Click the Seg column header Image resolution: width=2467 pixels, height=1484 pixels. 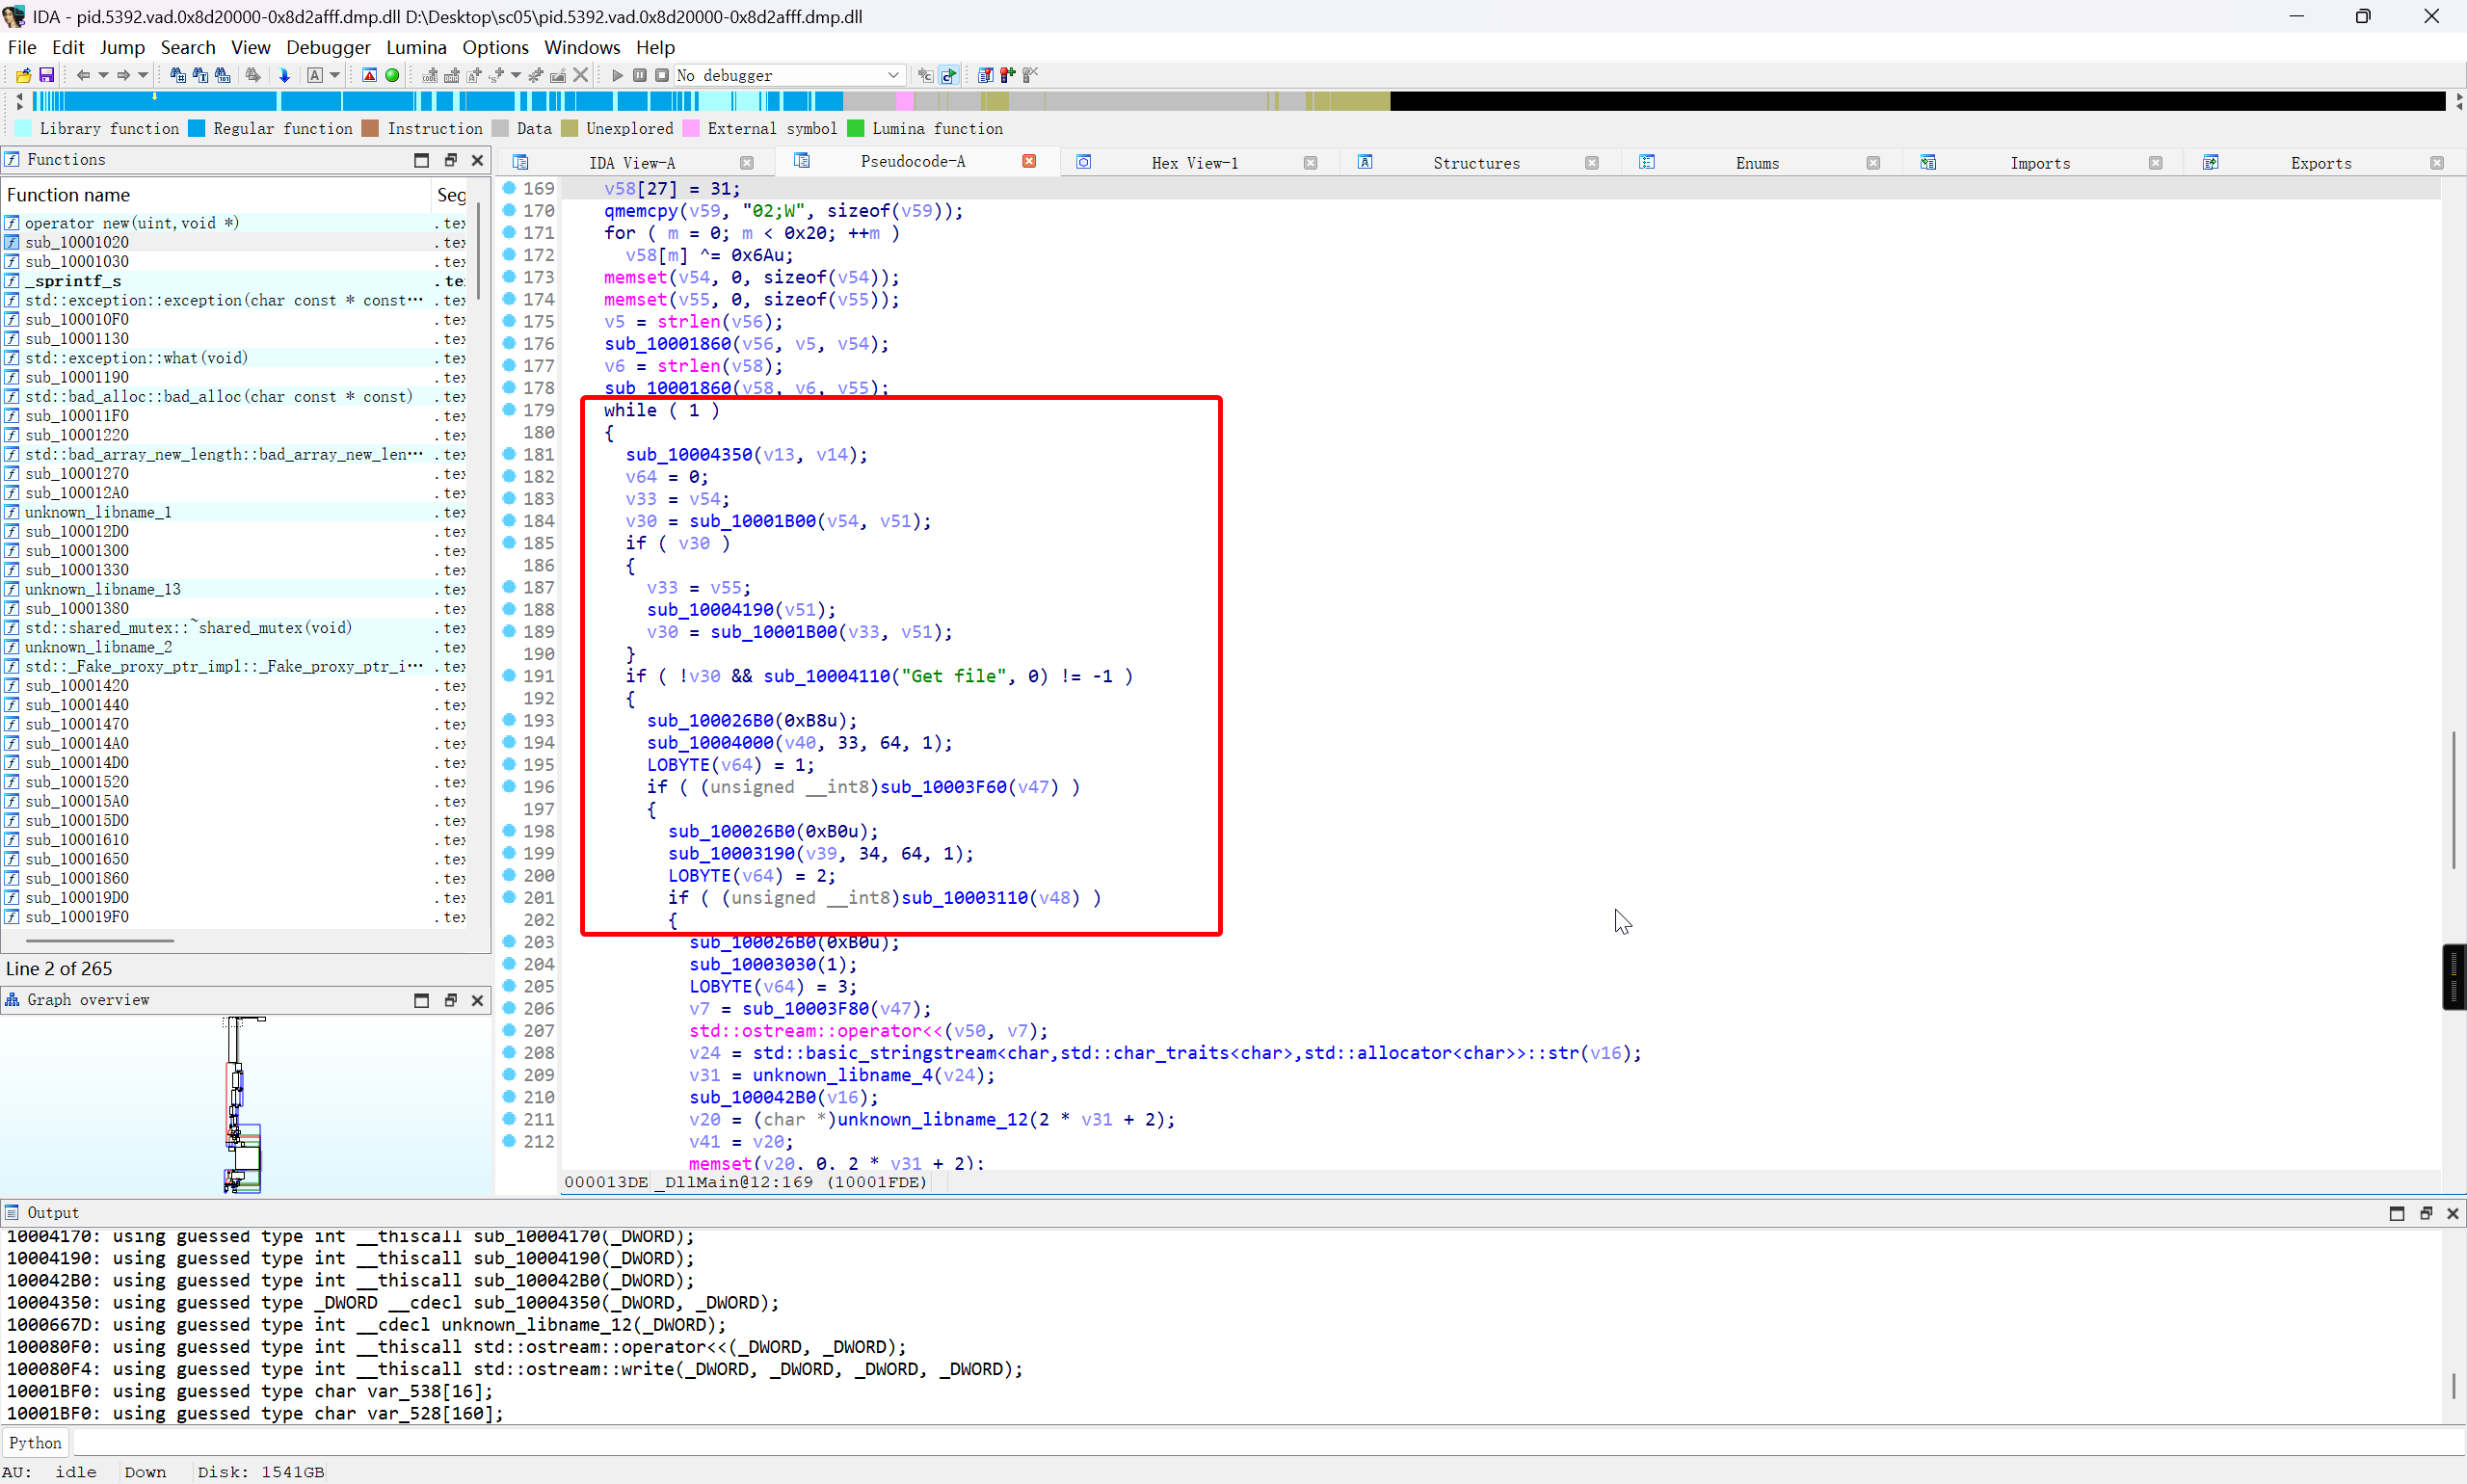(x=451, y=195)
